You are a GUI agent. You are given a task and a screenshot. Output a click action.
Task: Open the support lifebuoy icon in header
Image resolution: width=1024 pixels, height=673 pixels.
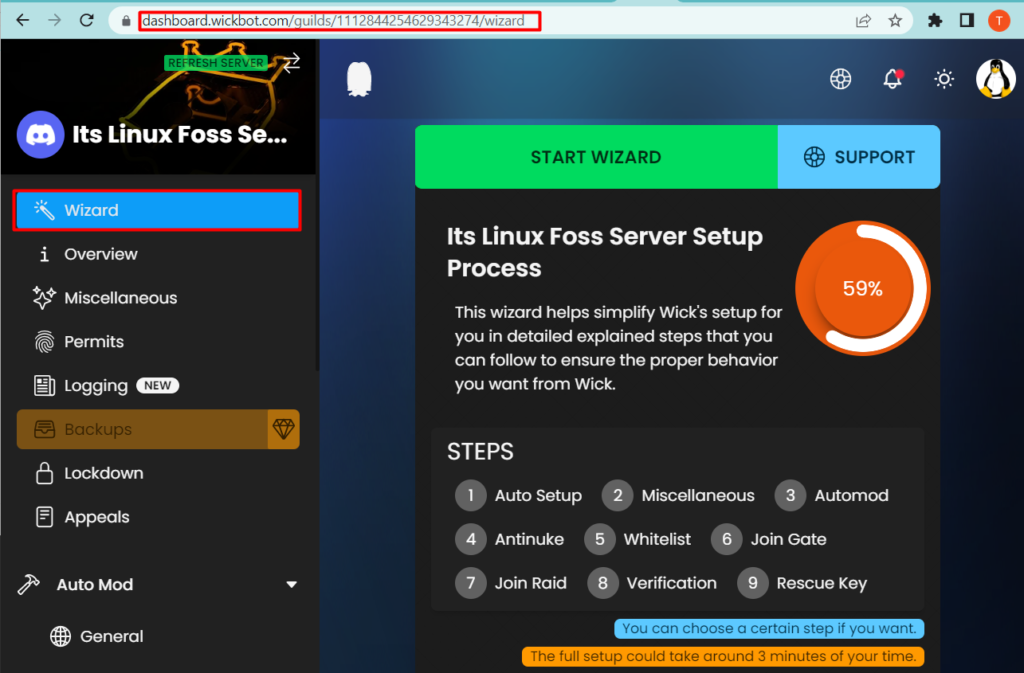[x=840, y=79]
